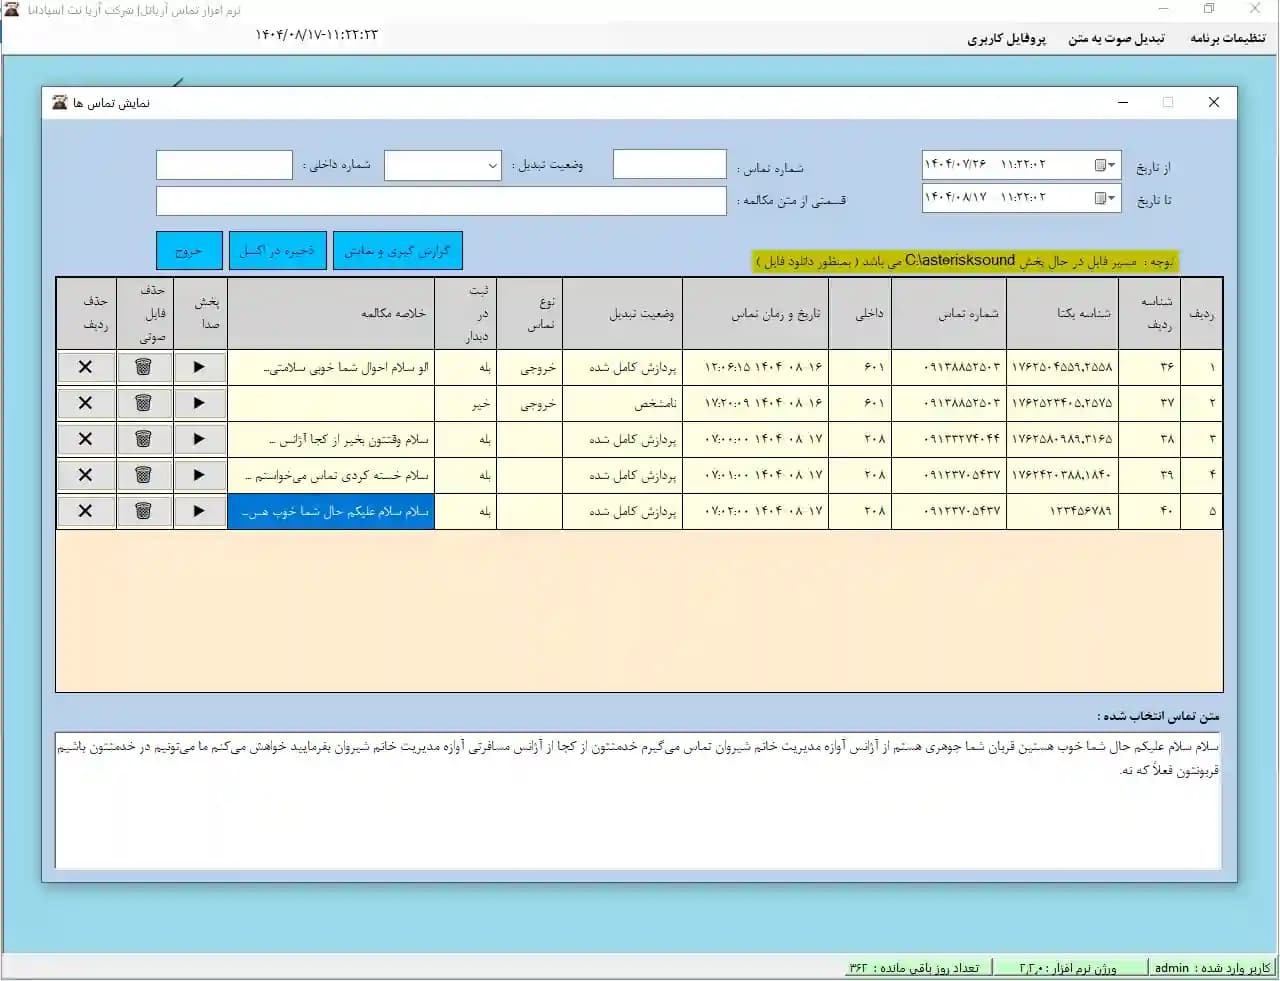This screenshot has height=981, width=1280.
Task: Delete audio file of row 40
Action: [x=144, y=511]
